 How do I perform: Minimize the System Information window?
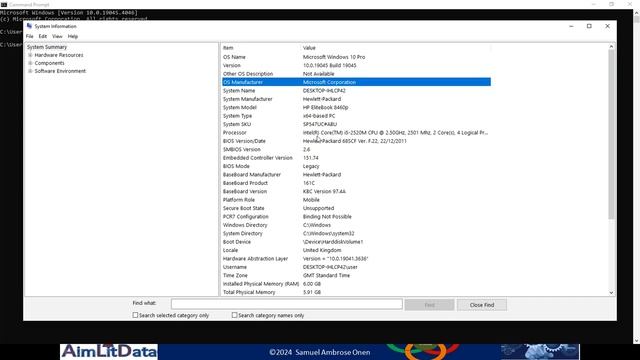571,26
